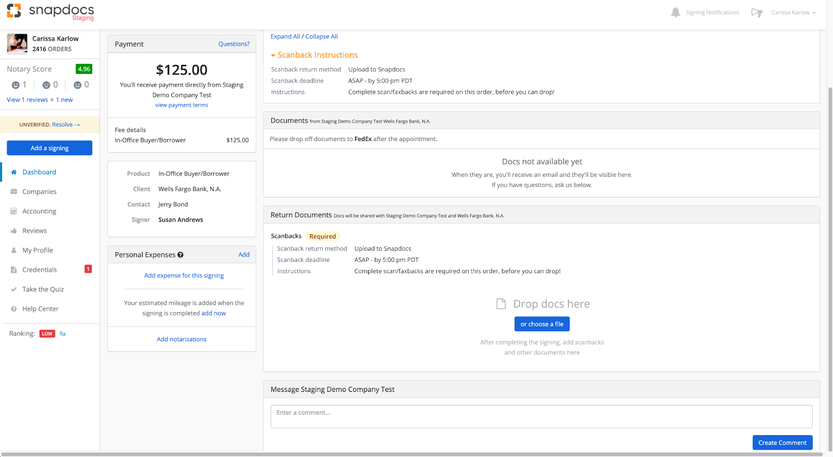Click the Docs not available yet heading
Image resolution: width=833 pixels, height=457 pixels.
[x=542, y=162]
